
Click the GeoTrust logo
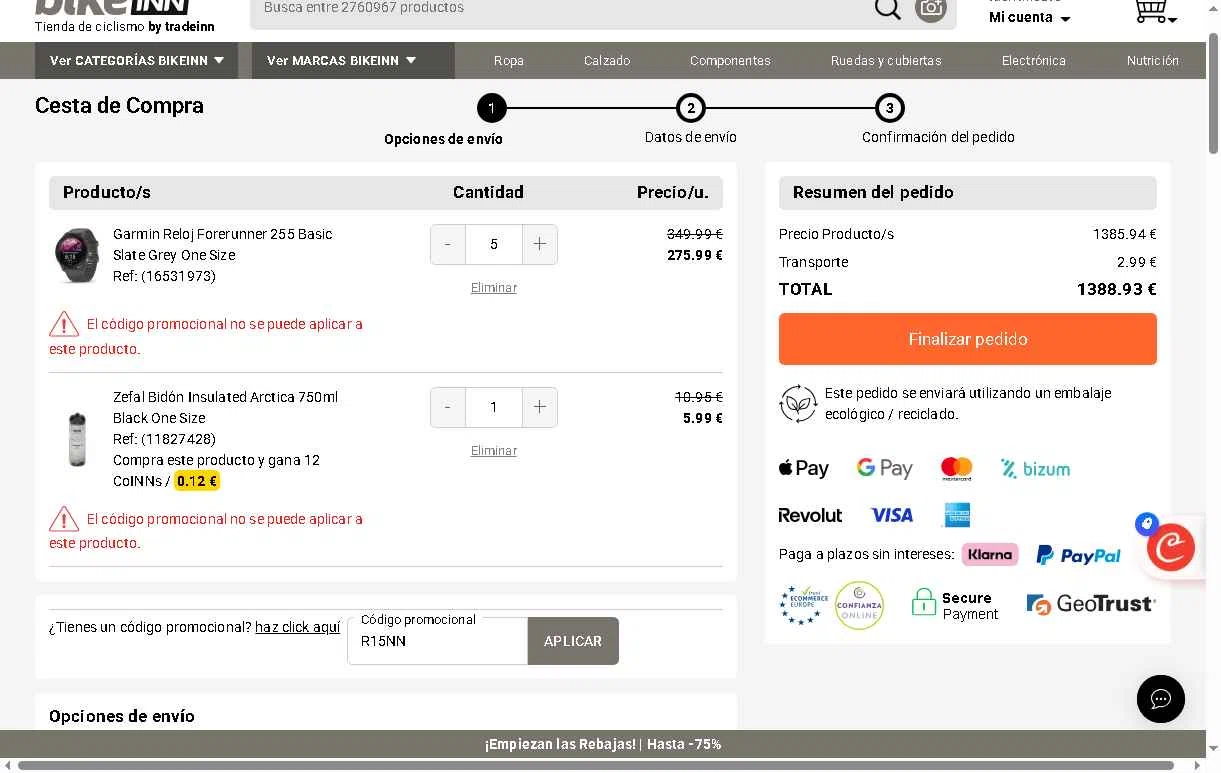click(x=1091, y=604)
